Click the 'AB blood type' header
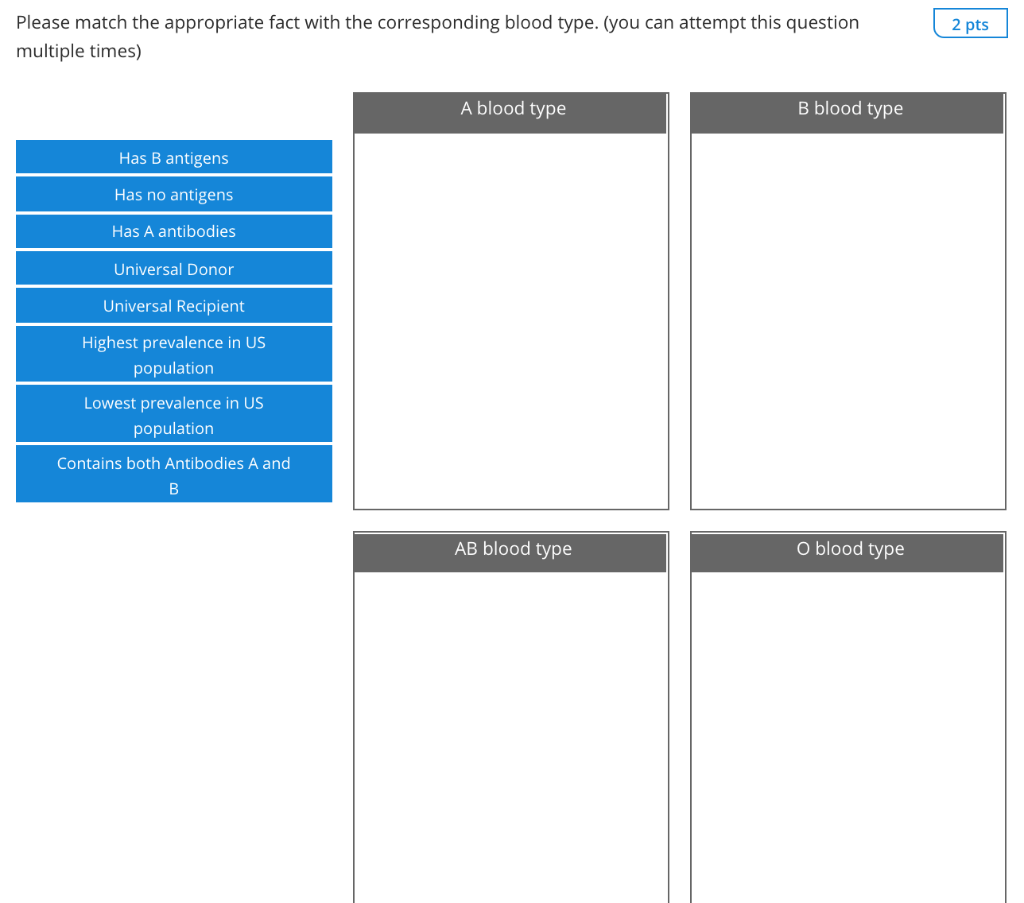 point(511,552)
